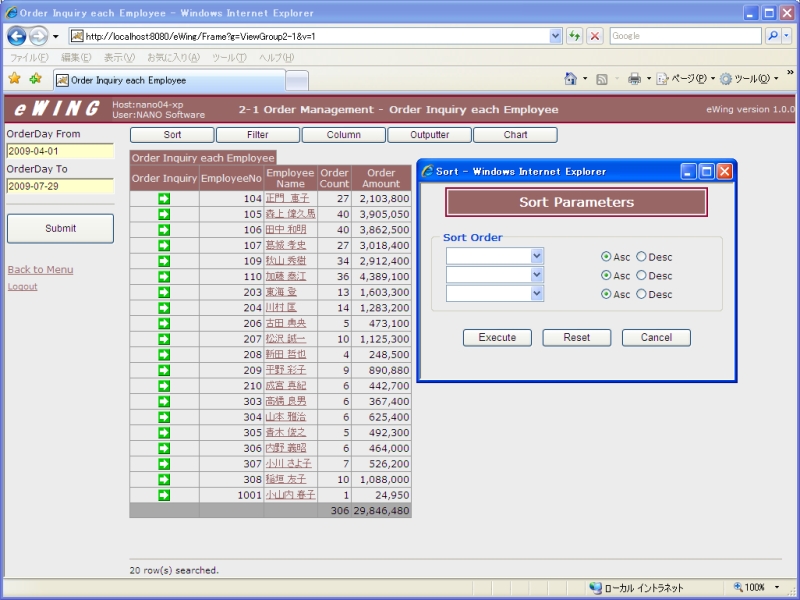Open order inquiry arrow for employee 107
Image resolution: width=800 pixels, height=600 pixels.
tap(164, 245)
